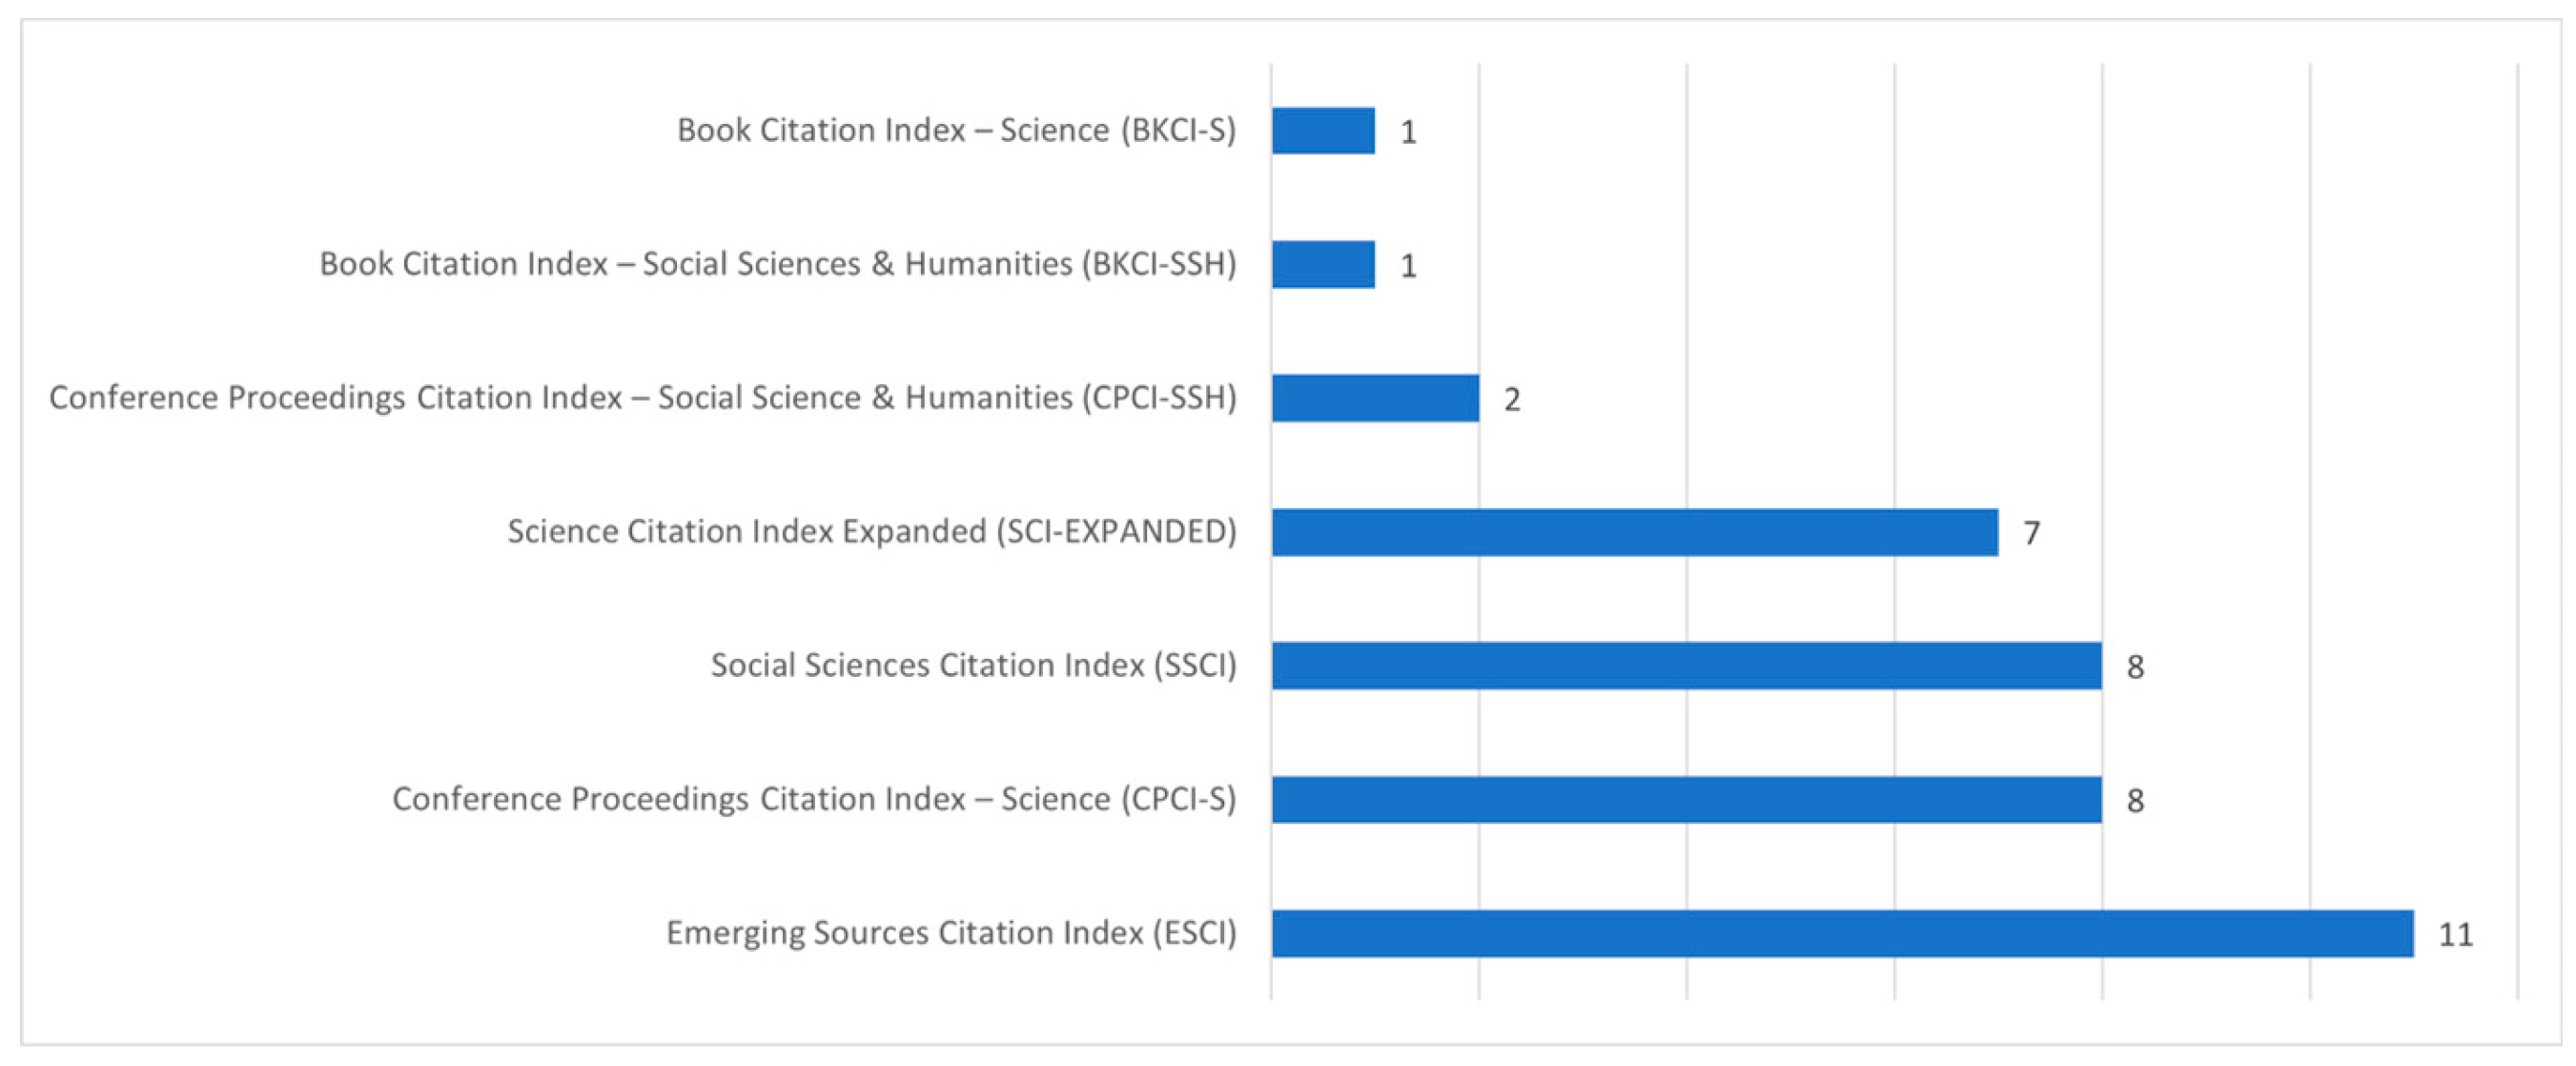Select the data value 1 beside BKCI-S bar
Image resolution: width=2576 pixels, height=1066 pixels.
tap(1408, 132)
